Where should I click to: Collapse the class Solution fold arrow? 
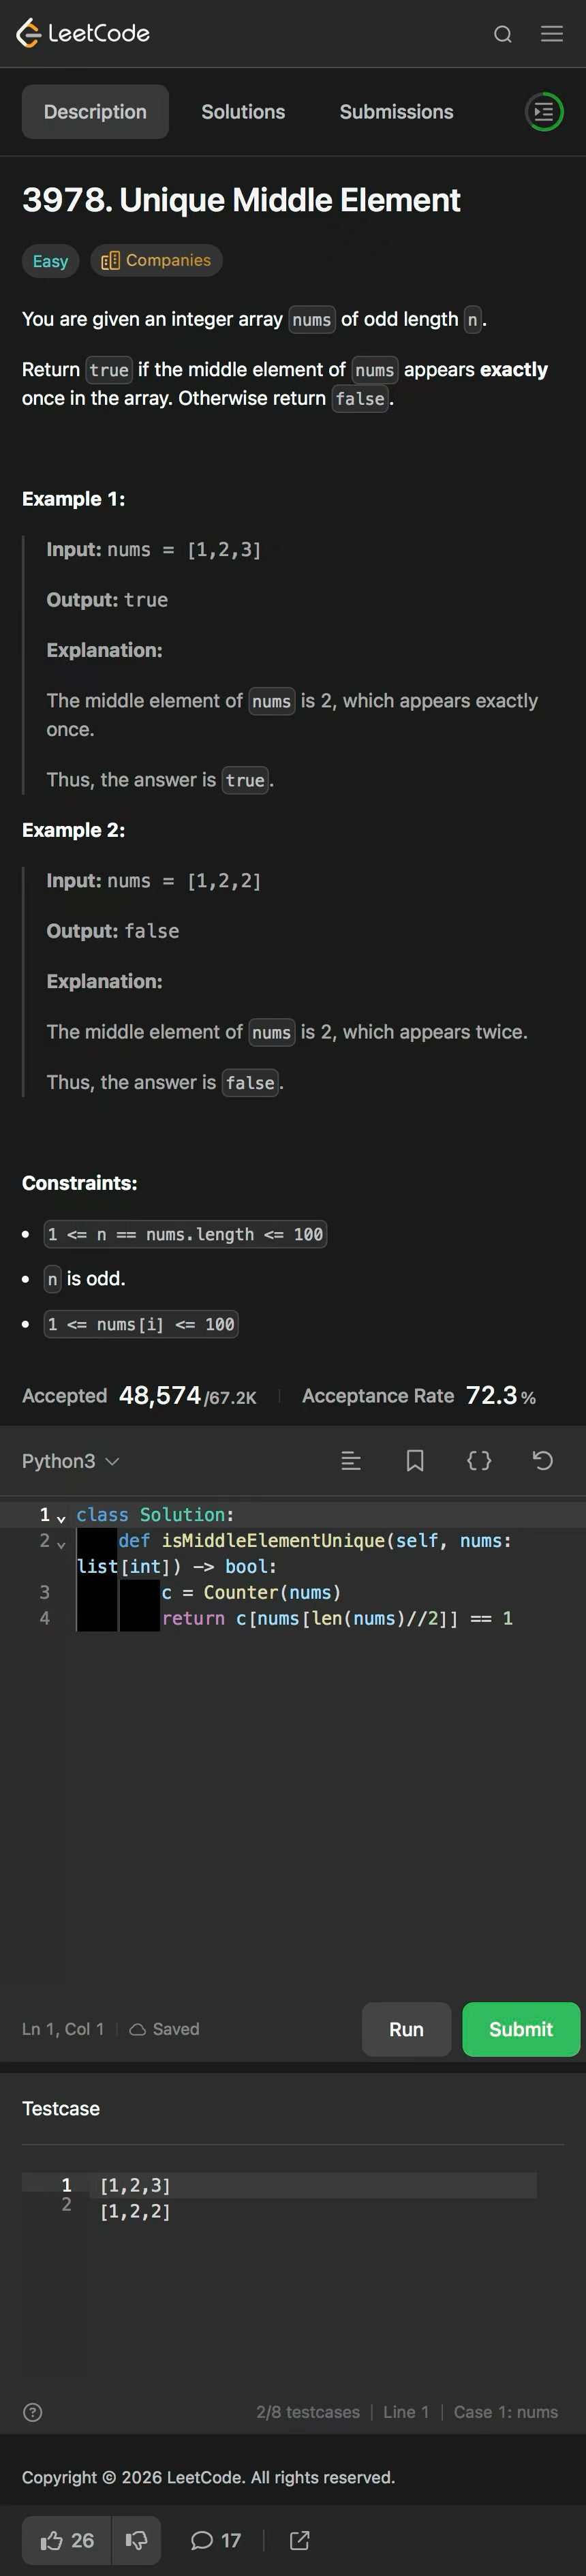[x=61, y=1519]
